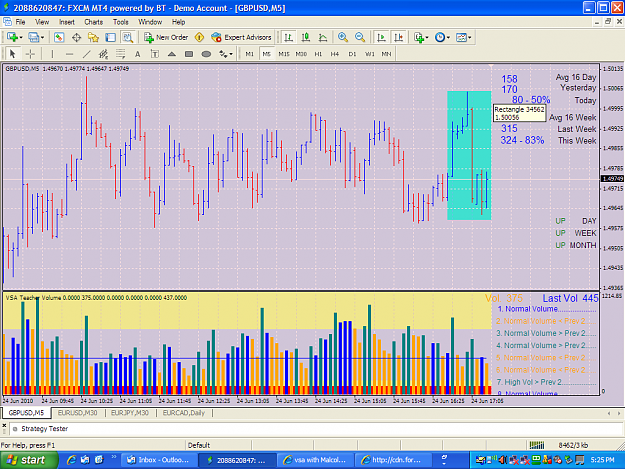Screen dimensions: 625x469
Task: Click the Zoom In magnifier icon
Action: 342,37
